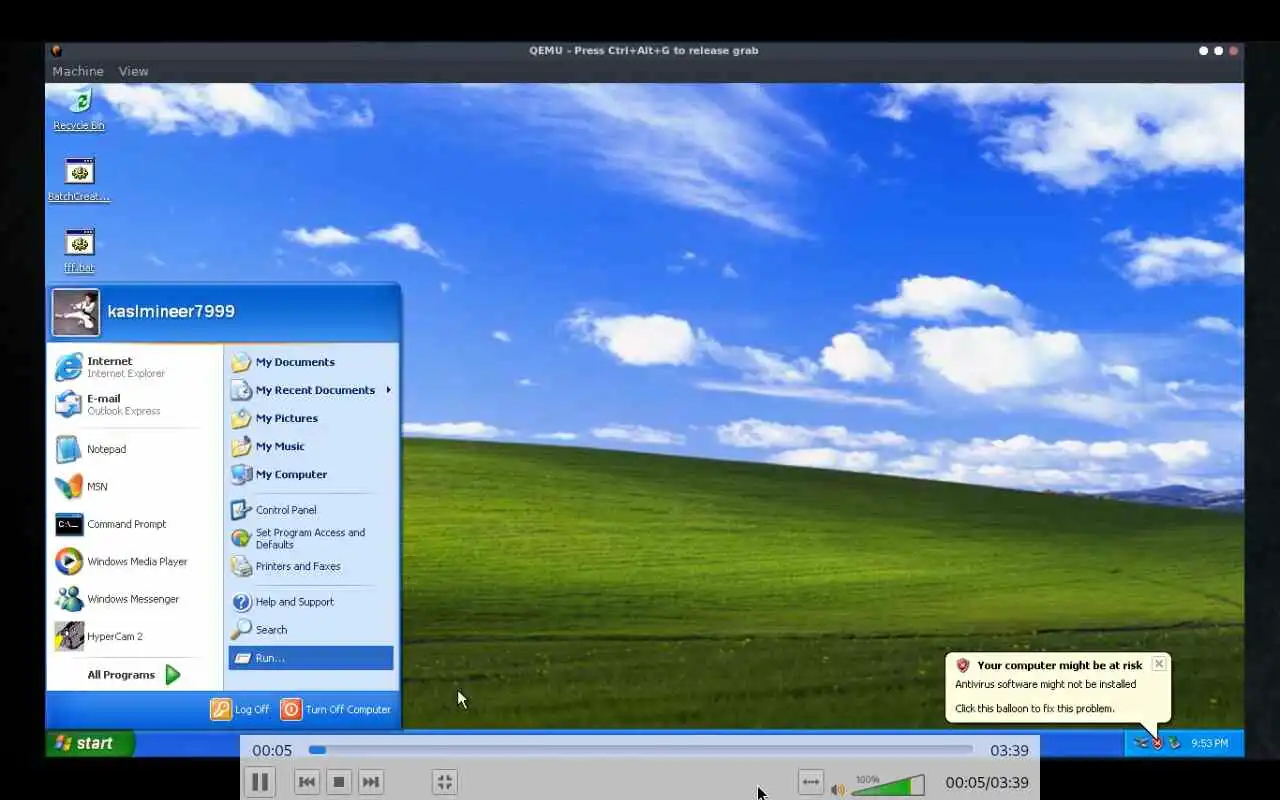Expand My Recent Documents submenu
Screen dimensions: 1280x800
[x=311, y=390]
